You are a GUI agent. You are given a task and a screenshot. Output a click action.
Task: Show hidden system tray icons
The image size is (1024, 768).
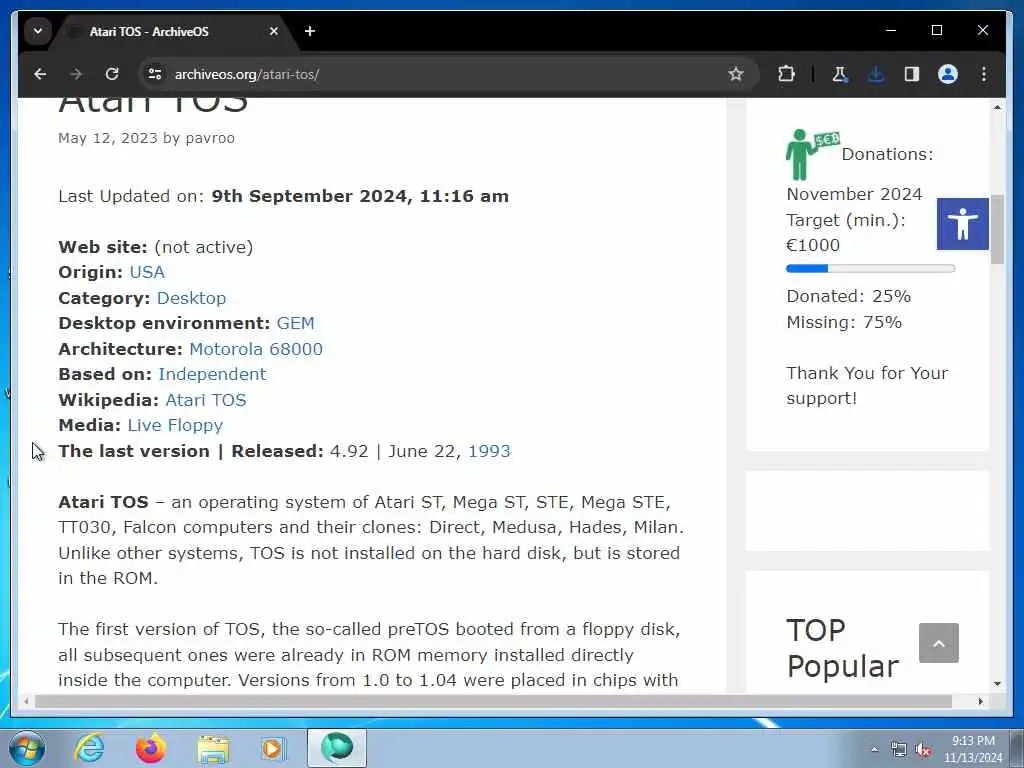(x=875, y=750)
